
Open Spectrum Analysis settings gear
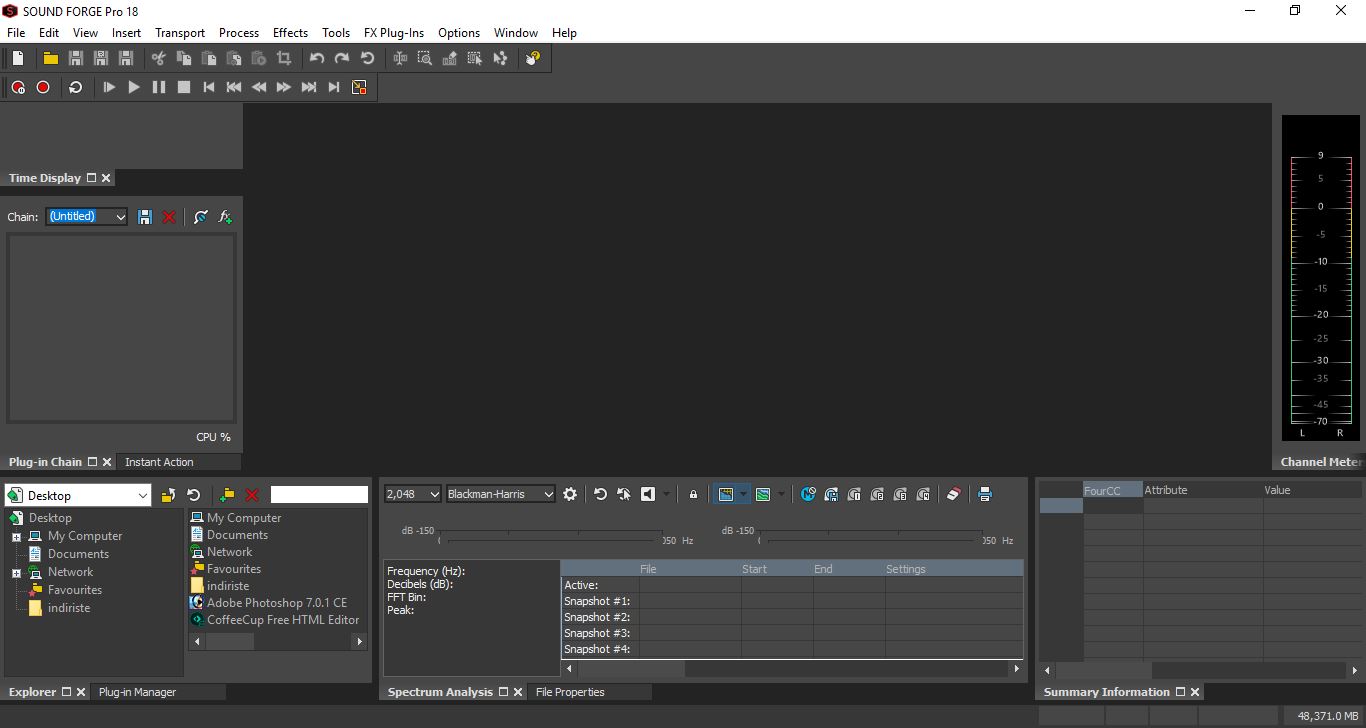point(570,494)
